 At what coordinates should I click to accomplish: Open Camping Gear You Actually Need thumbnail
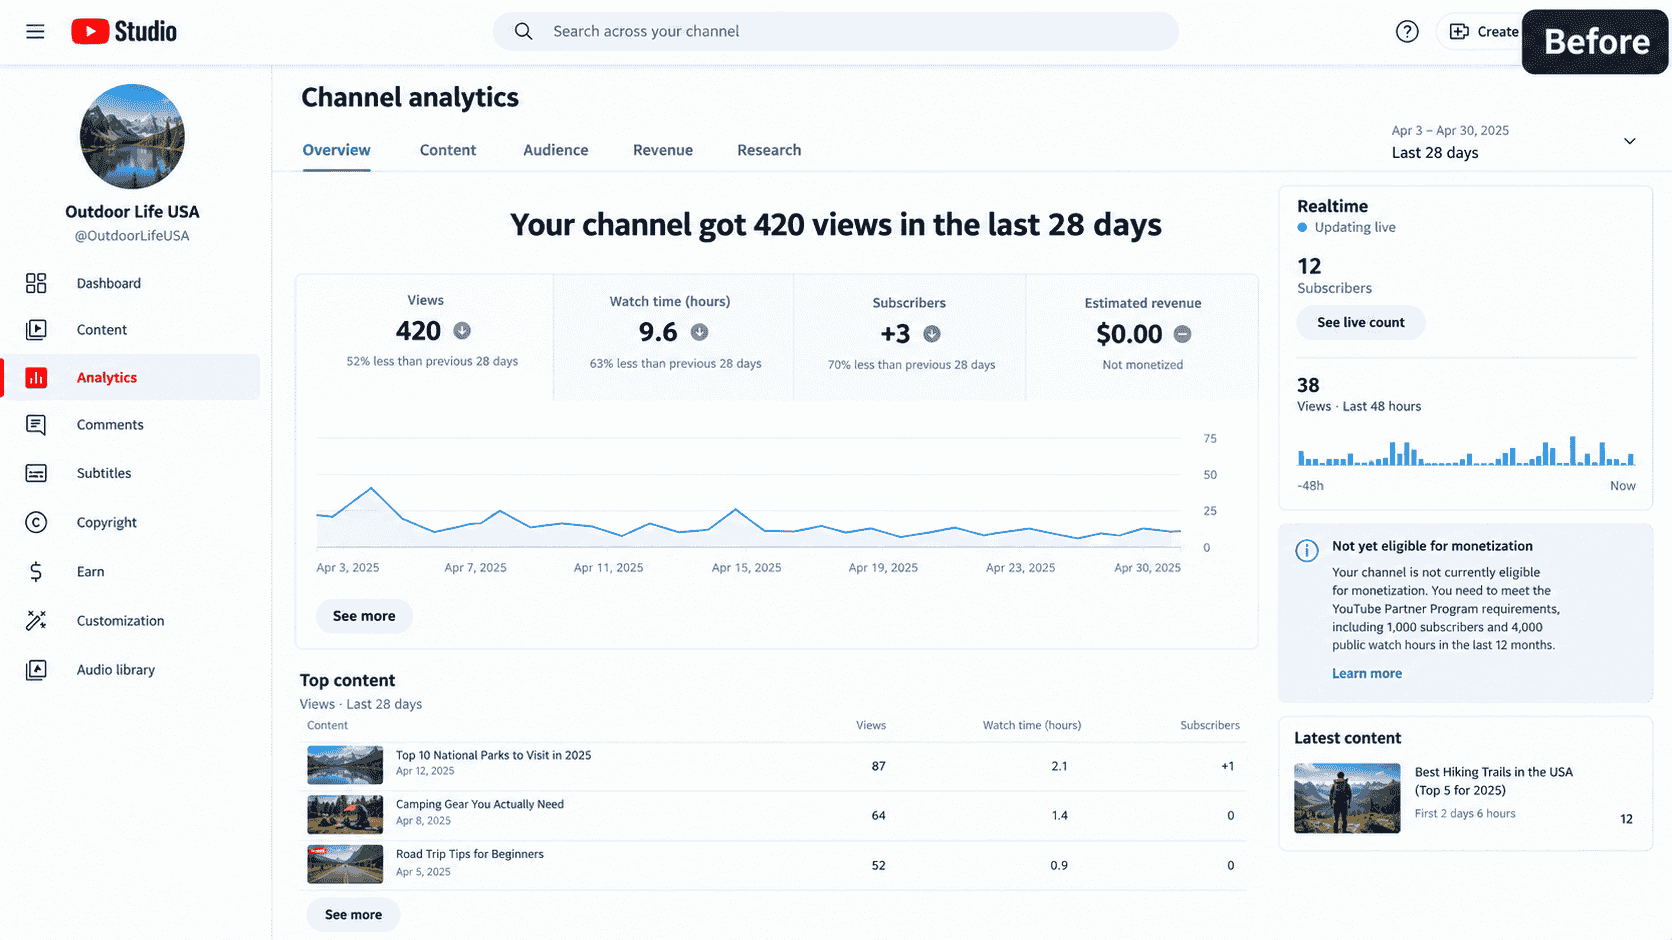coord(345,815)
